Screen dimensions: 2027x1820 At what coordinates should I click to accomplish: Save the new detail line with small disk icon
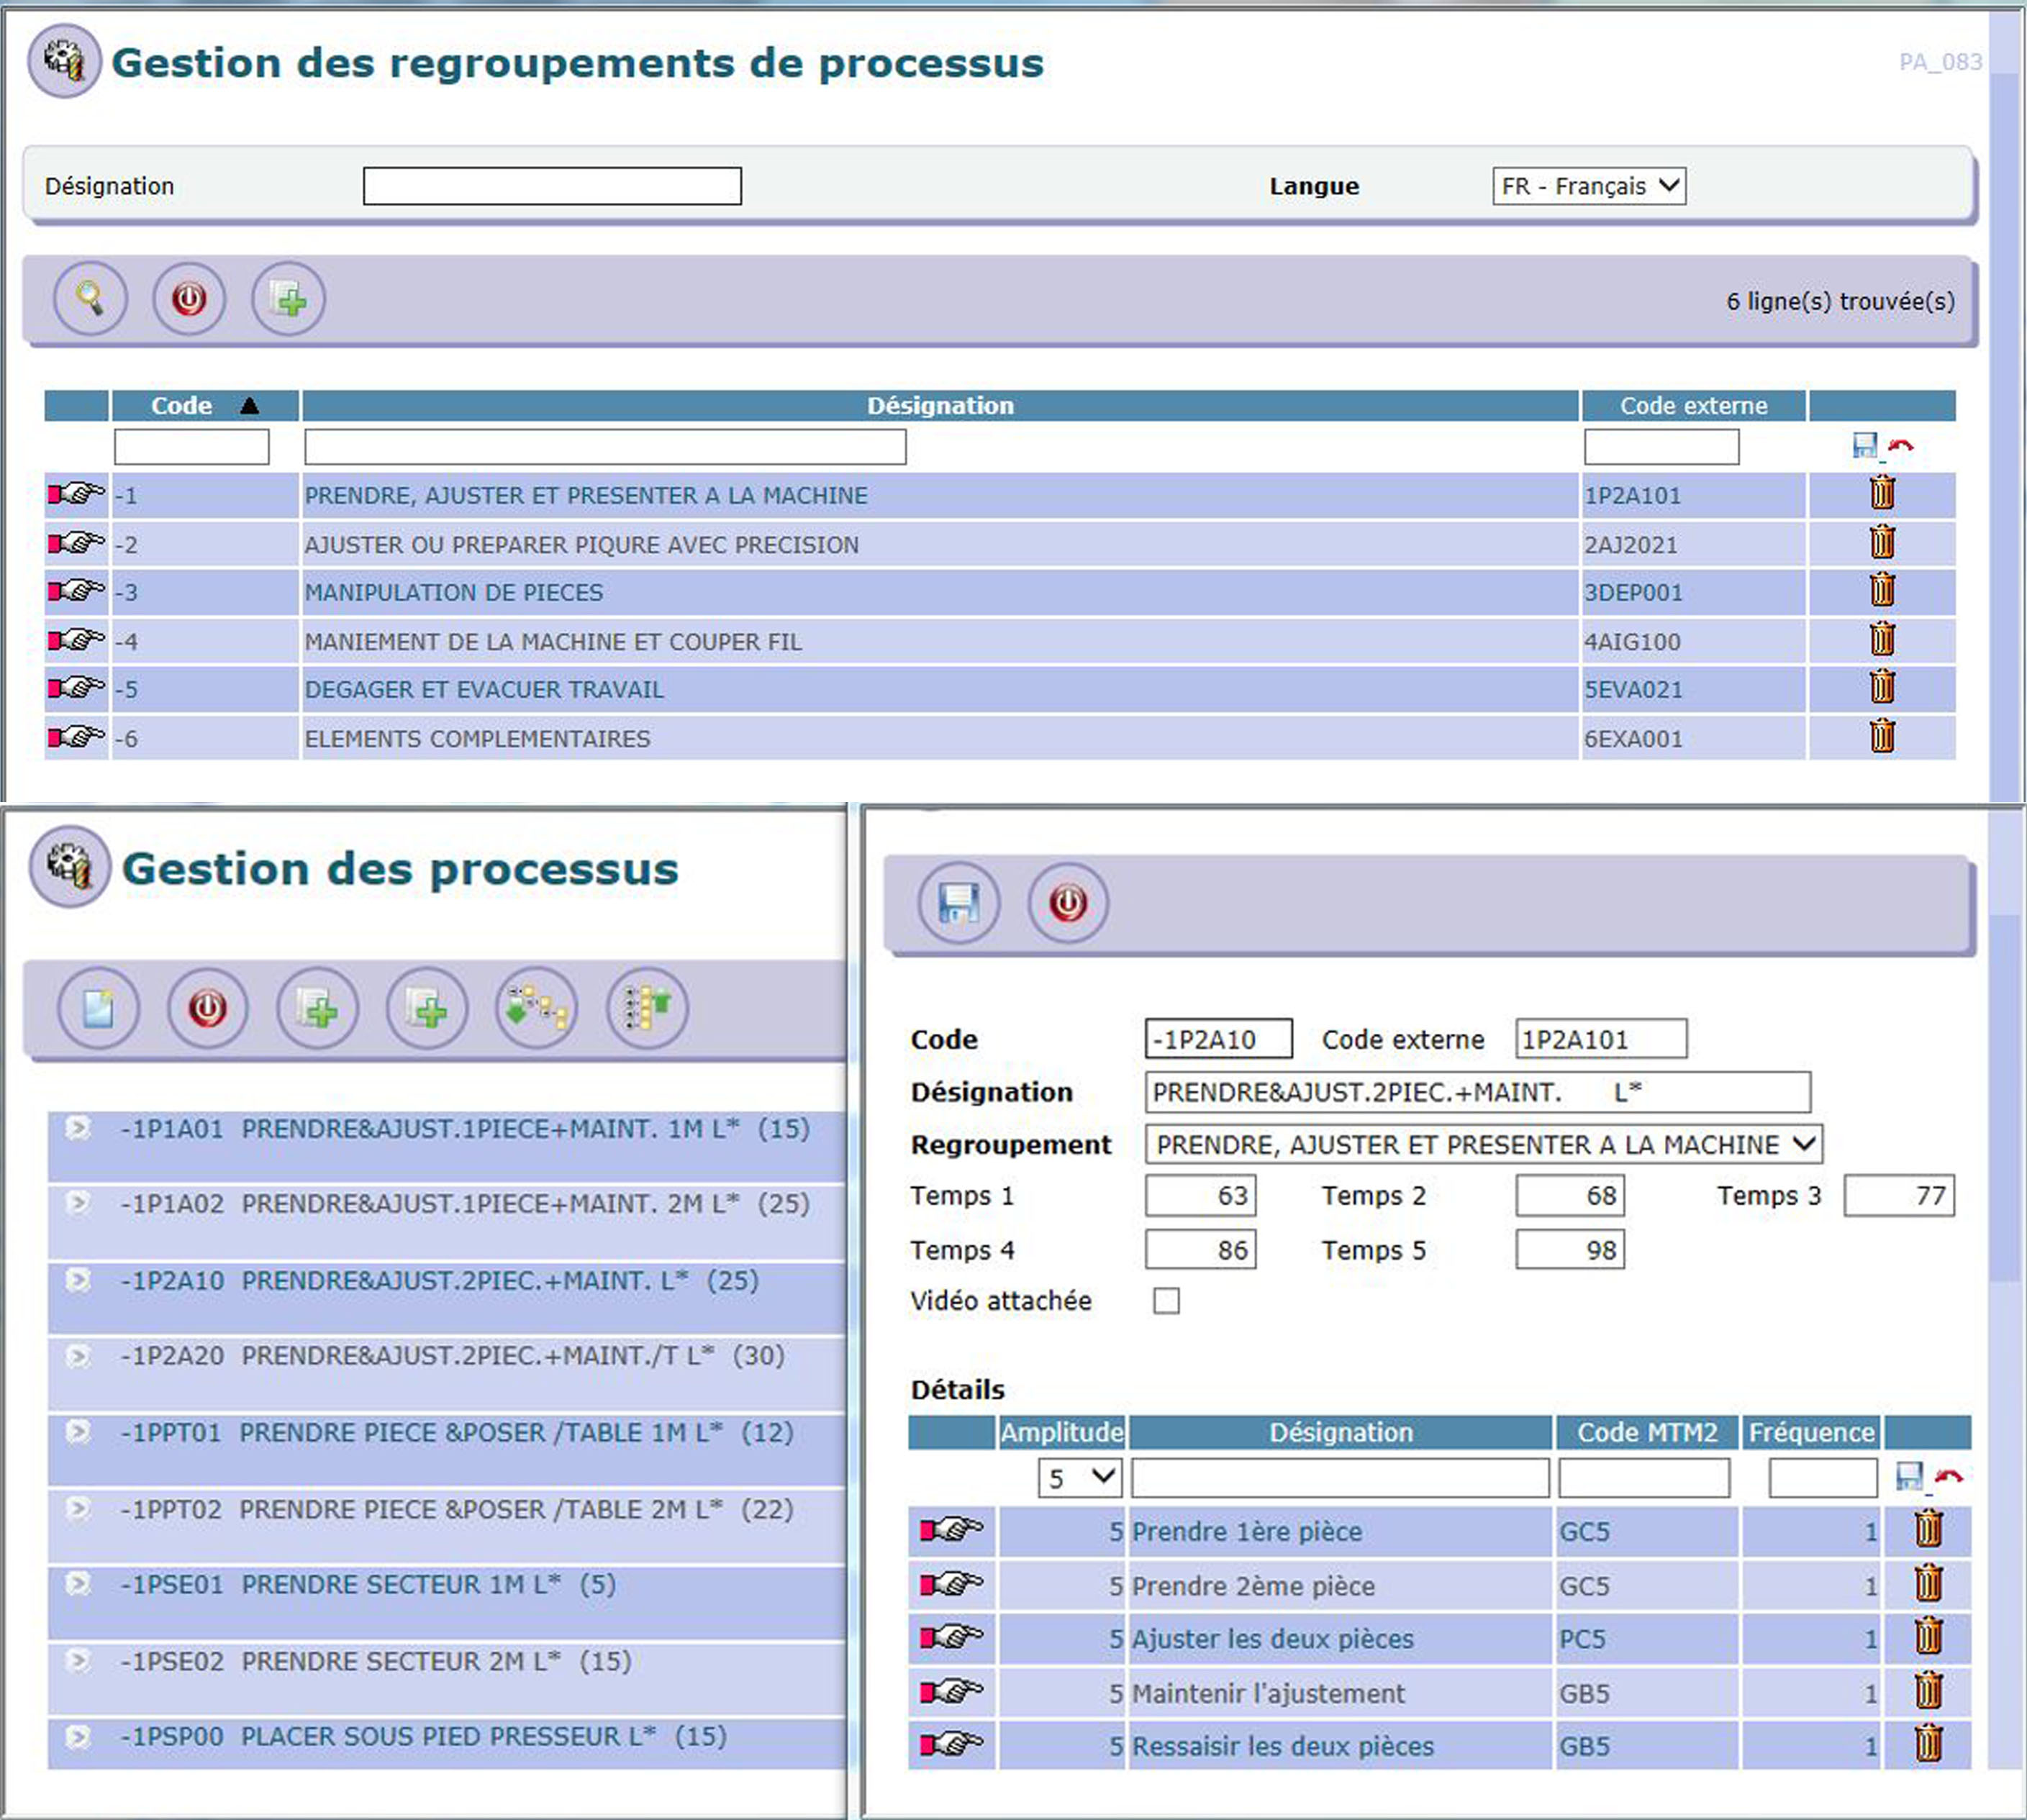pos(1909,1477)
